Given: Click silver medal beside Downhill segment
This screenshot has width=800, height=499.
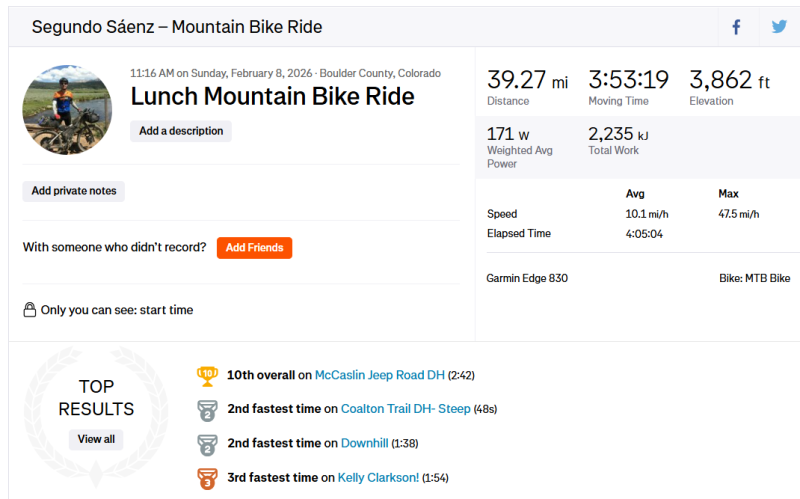Looking at the screenshot, I should [x=207, y=443].
